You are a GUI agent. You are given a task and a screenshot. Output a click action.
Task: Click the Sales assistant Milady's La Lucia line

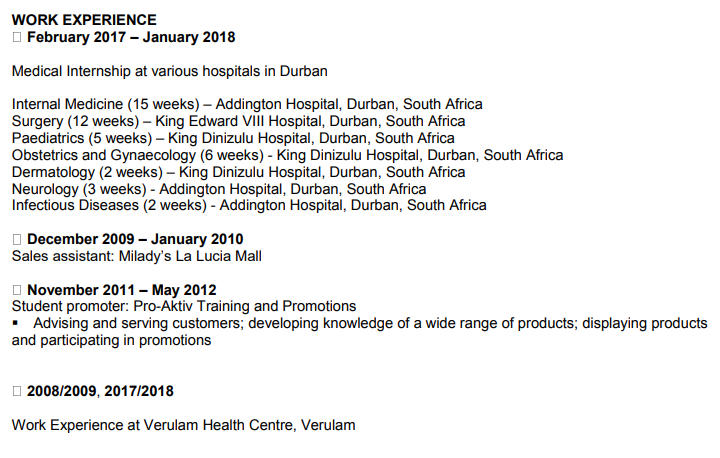click(x=137, y=256)
